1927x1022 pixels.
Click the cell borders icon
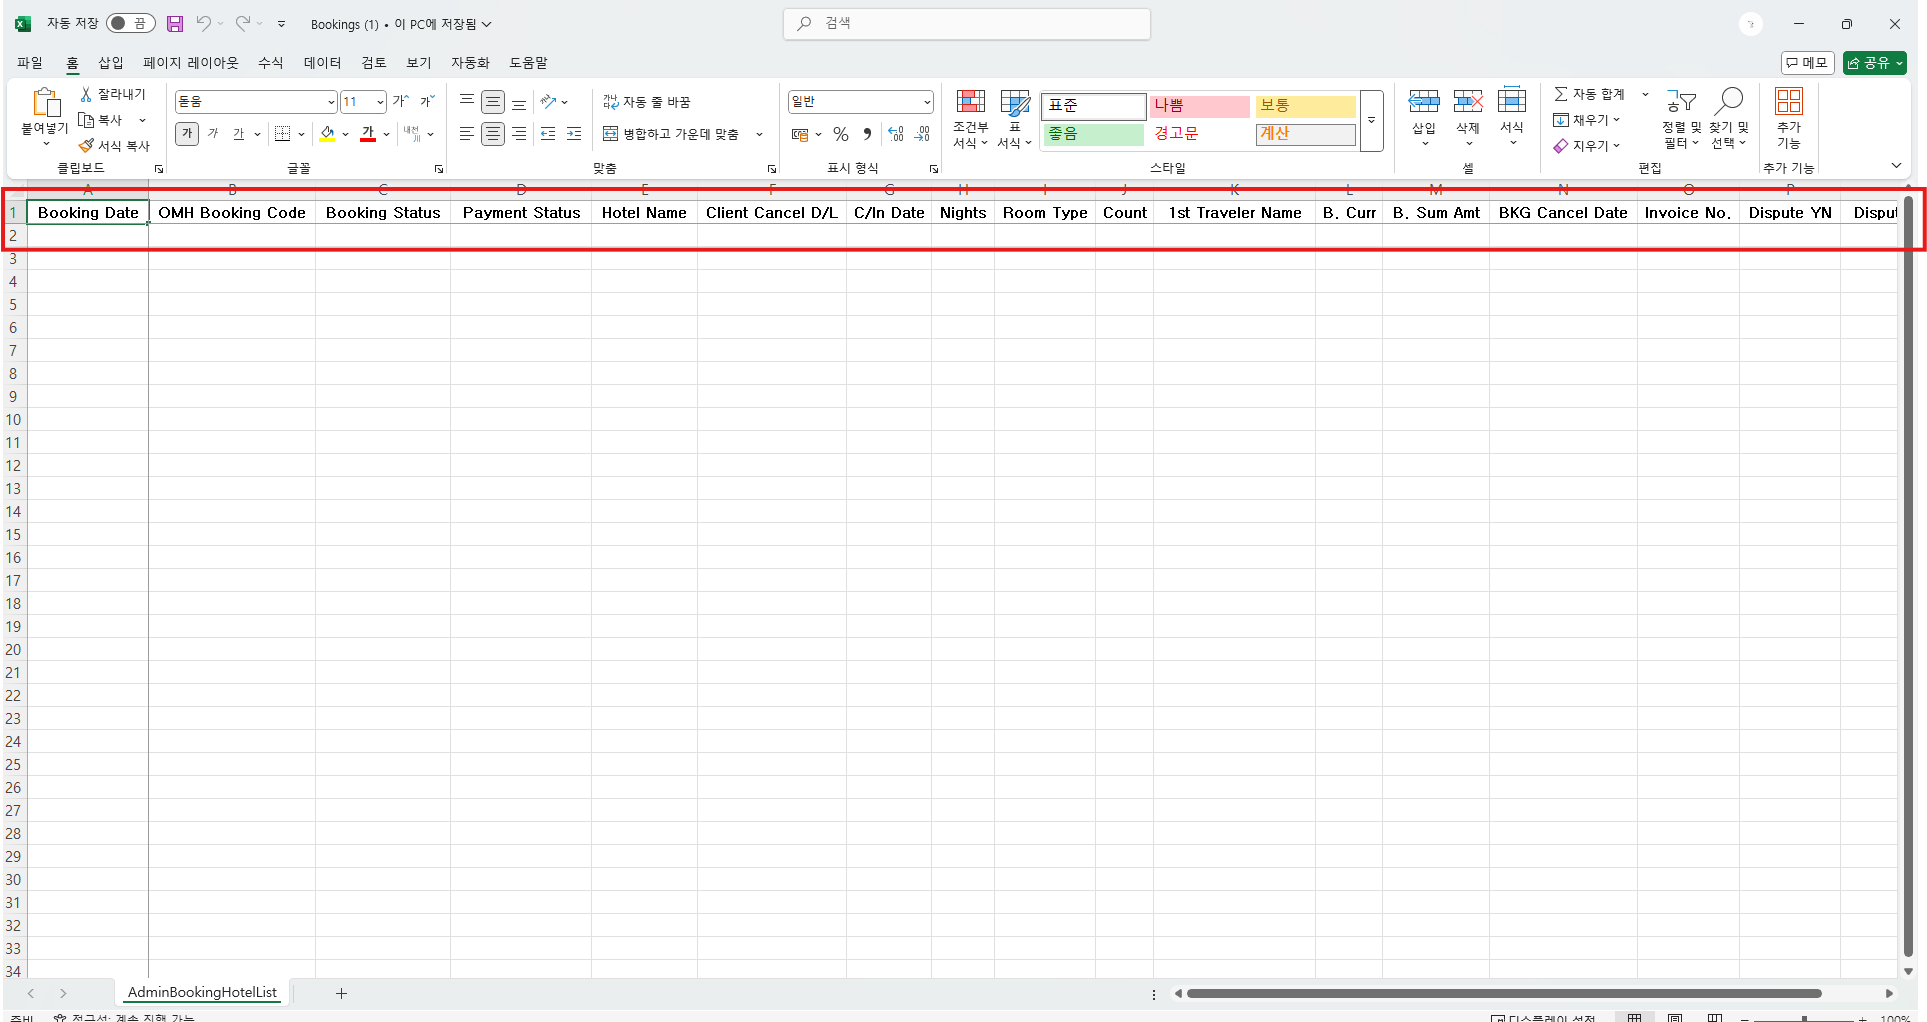(283, 134)
